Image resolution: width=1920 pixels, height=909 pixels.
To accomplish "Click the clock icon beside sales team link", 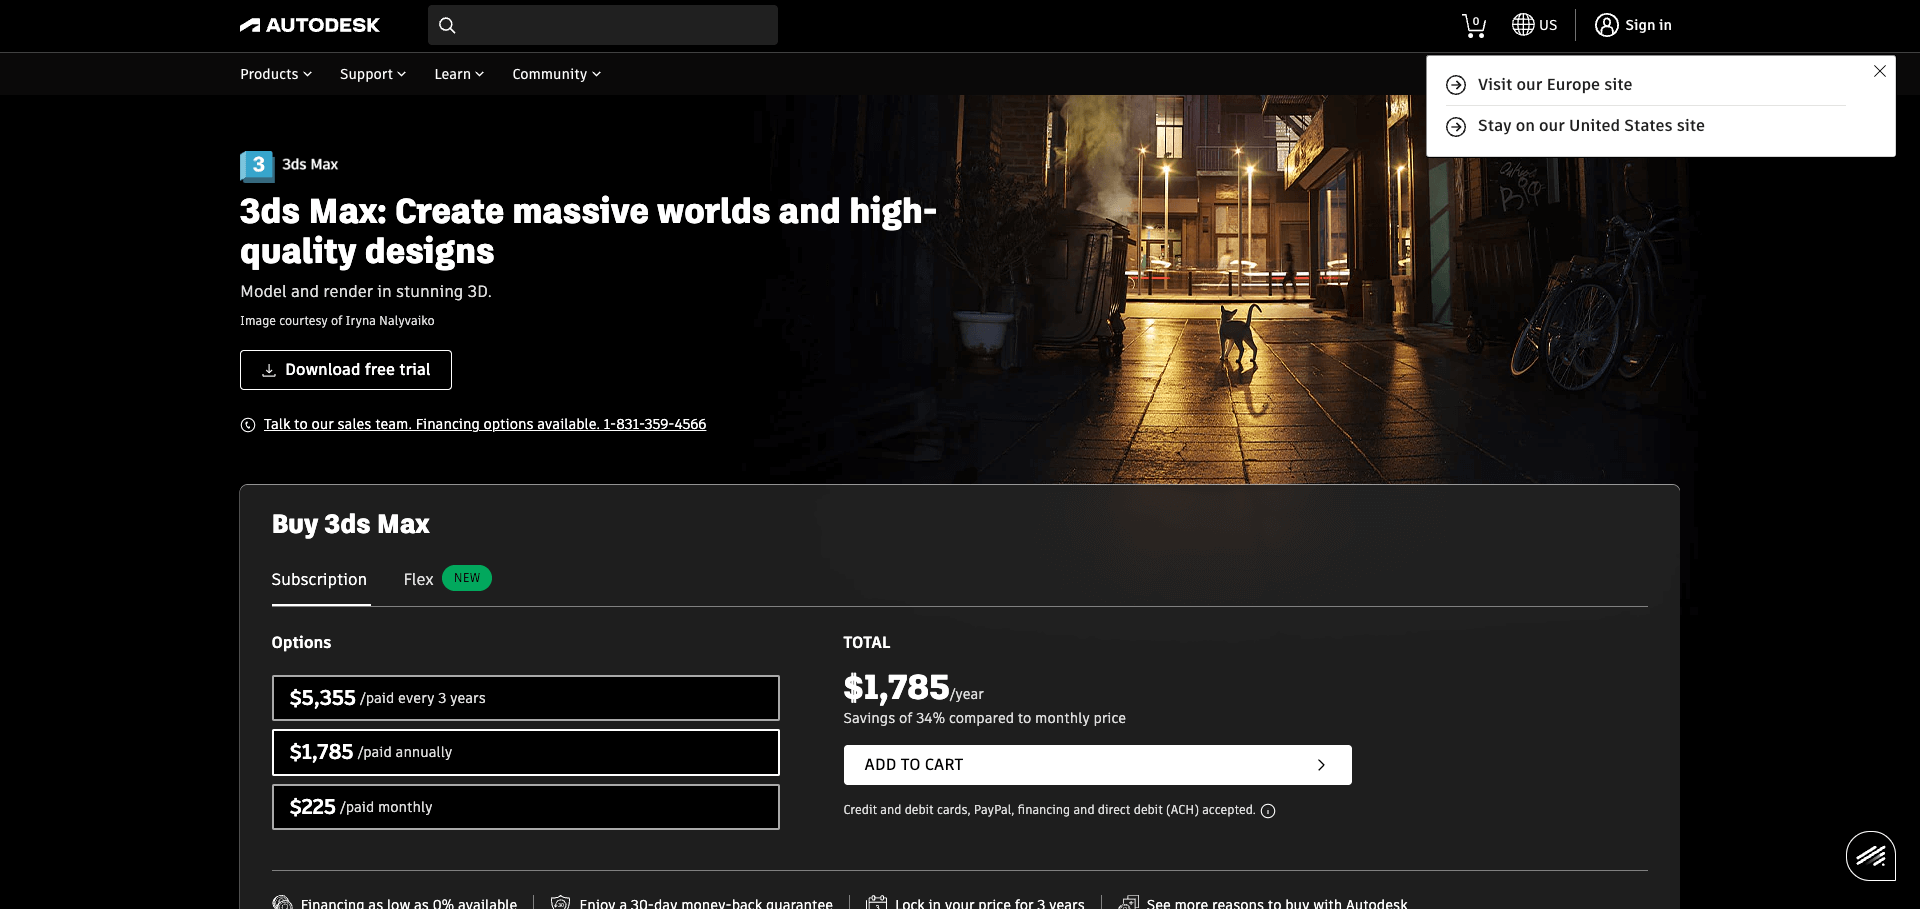I will [x=248, y=425].
